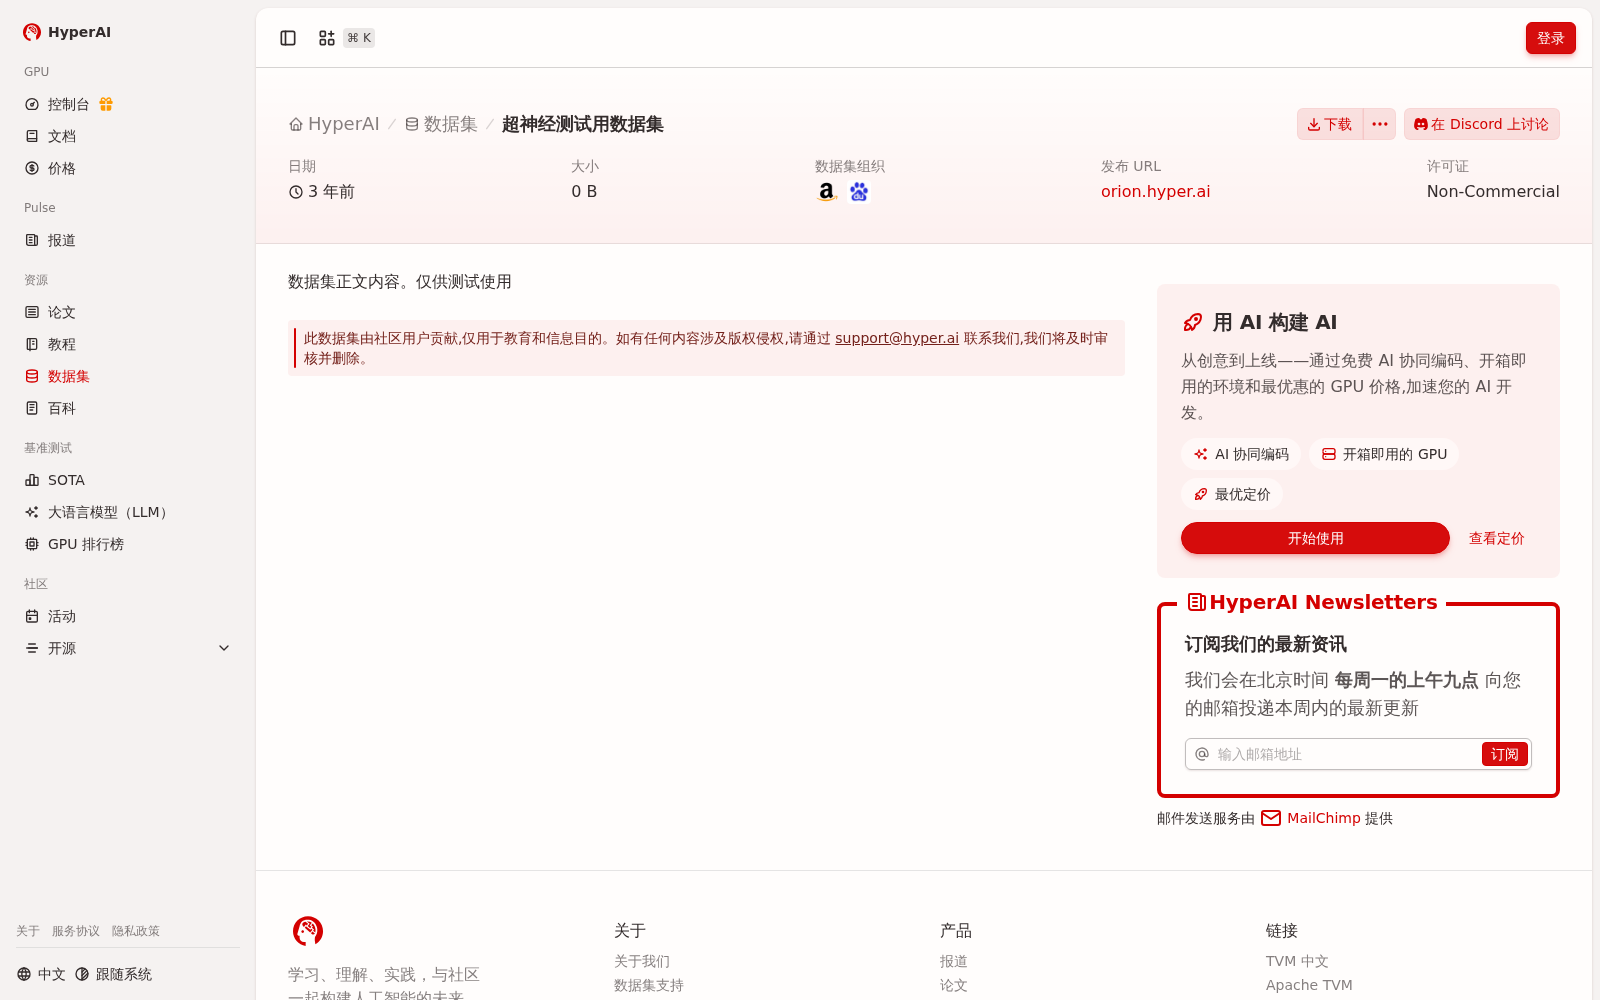
Task: Click footer 数据集支持 link
Action: [x=649, y=985]
